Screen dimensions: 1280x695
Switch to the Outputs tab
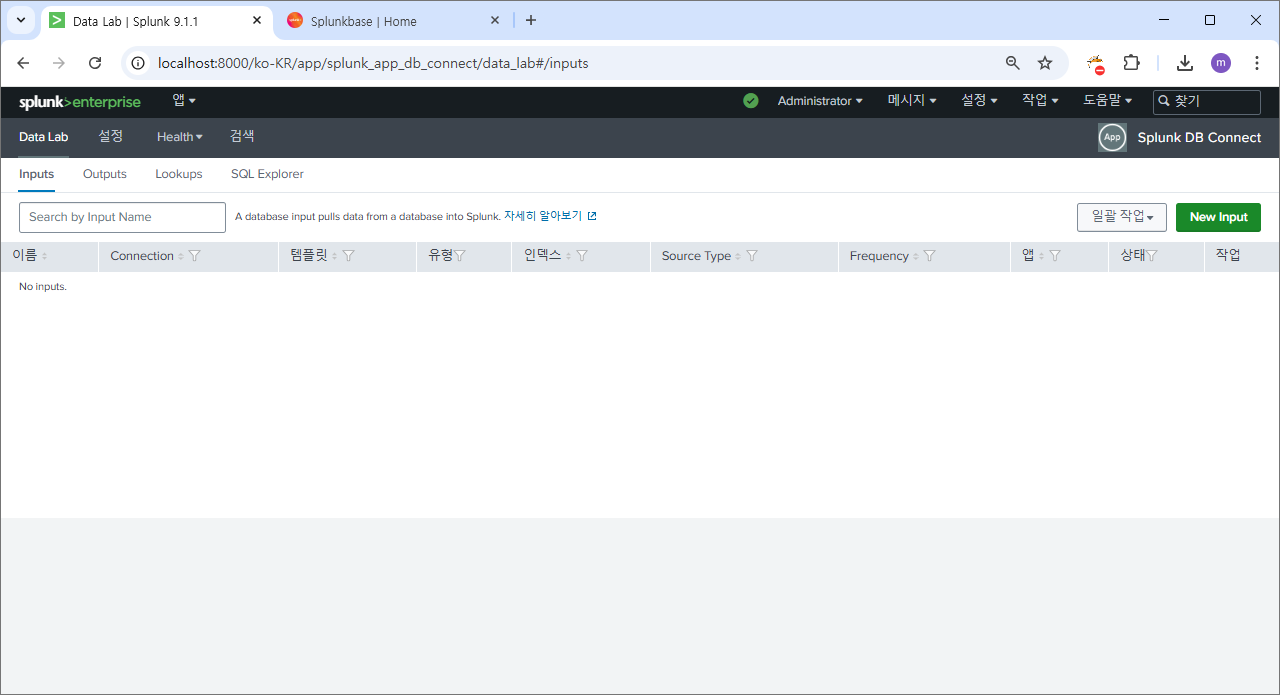click(105, 174)
